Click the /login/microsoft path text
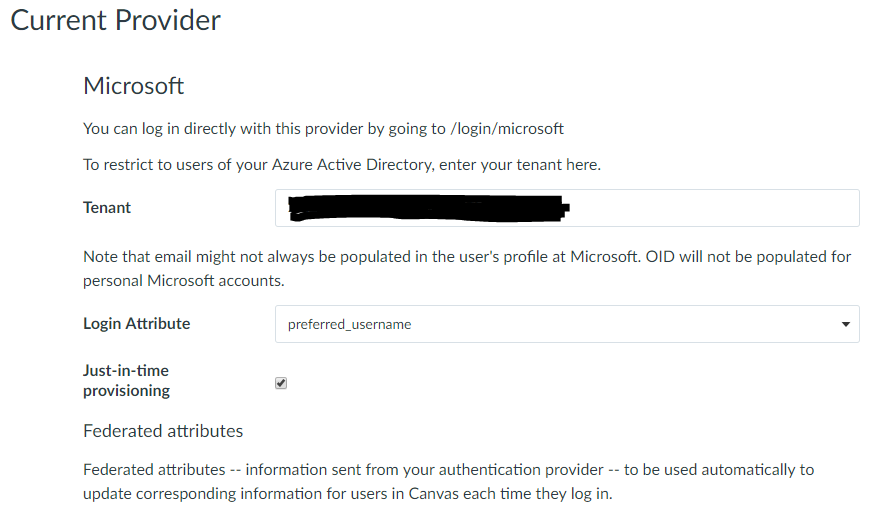 pos(508,129)
